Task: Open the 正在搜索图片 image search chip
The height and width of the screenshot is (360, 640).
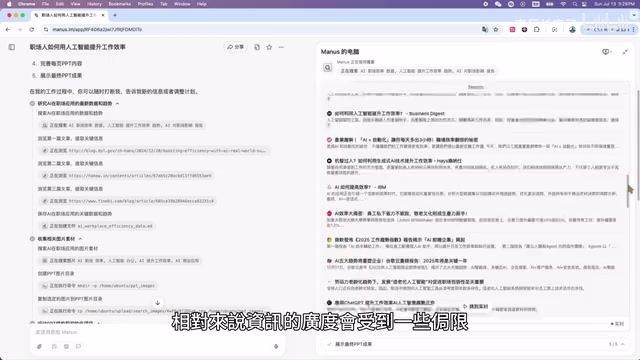Action: coord(120,260)
